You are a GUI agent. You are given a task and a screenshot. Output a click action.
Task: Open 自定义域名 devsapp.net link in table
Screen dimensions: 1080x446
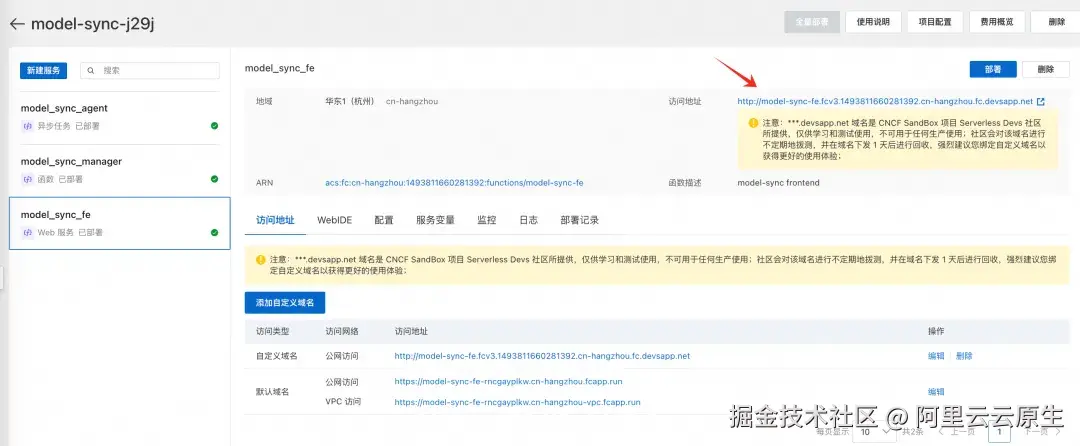click(542, 356)
